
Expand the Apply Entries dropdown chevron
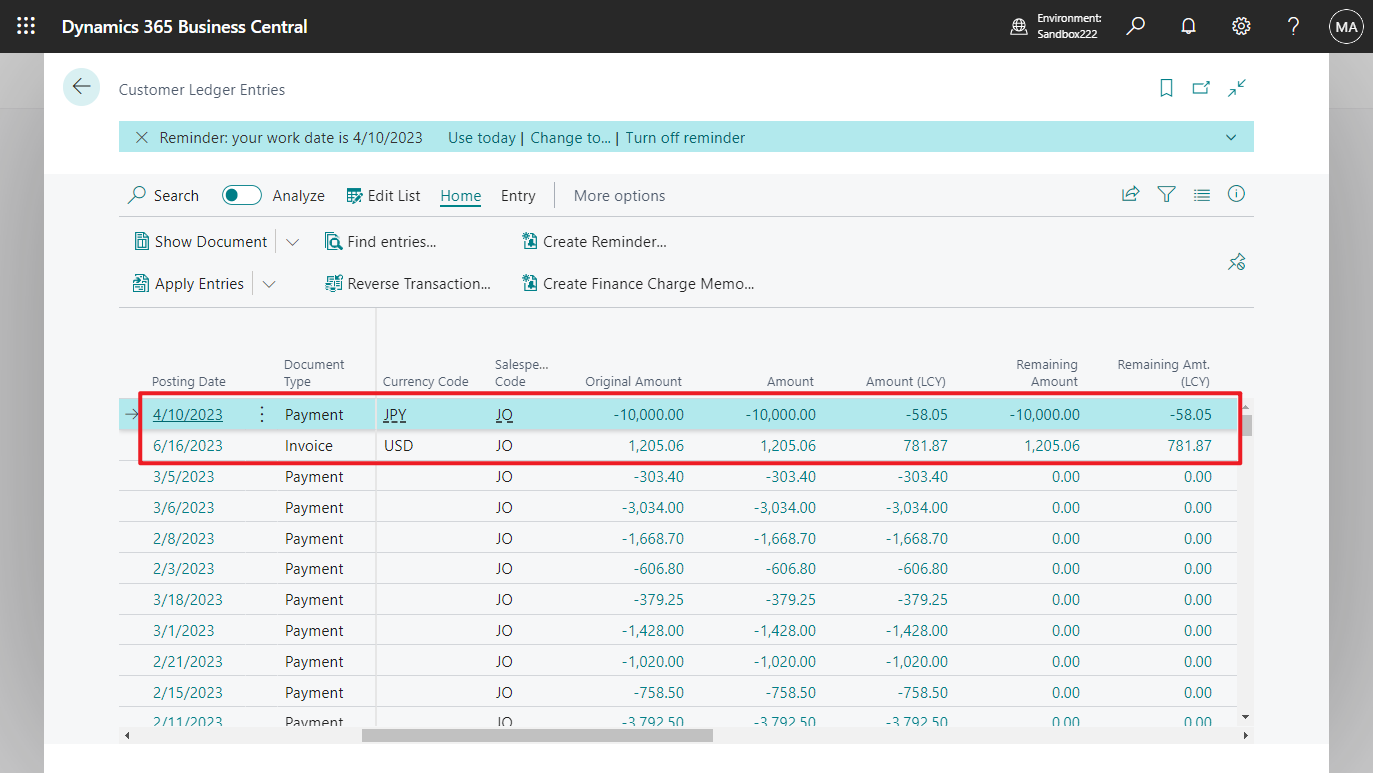point(268,283)
